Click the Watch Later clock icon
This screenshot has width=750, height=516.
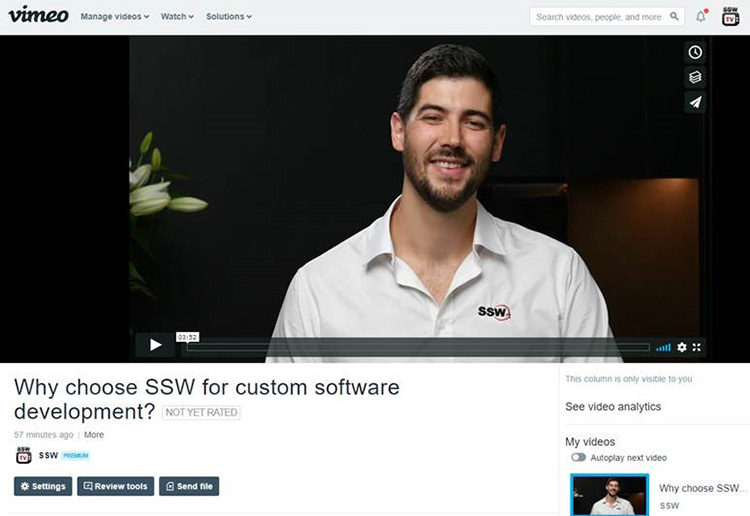[695, 52]
